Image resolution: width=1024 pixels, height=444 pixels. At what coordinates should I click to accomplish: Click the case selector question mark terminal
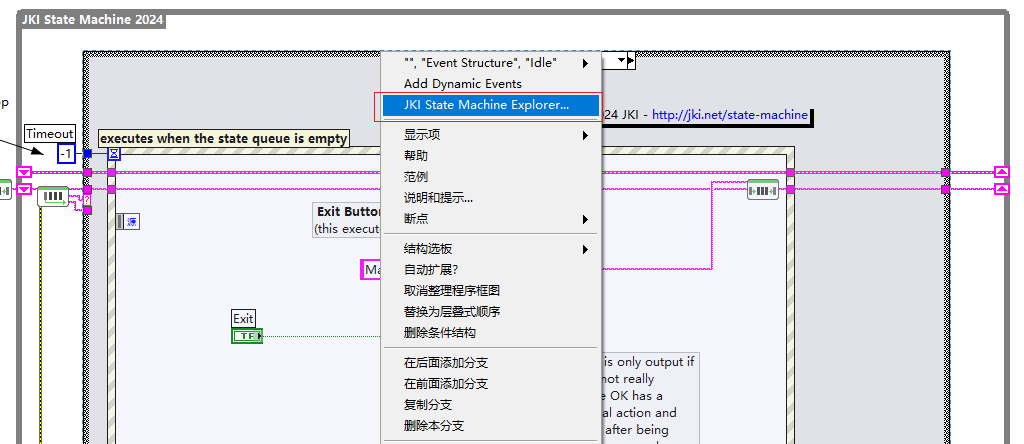click(x=88, y=200)
